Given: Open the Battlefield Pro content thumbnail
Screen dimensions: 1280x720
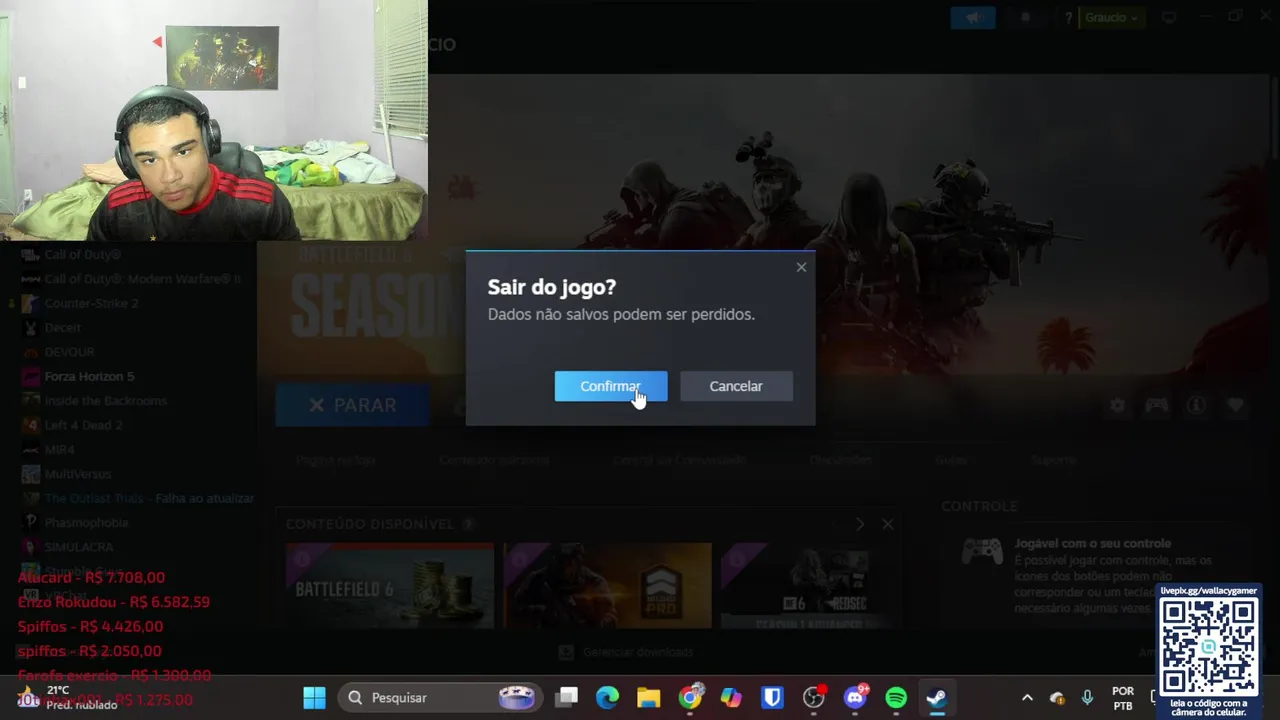Looking at the screenshot, I should point(608,586).
